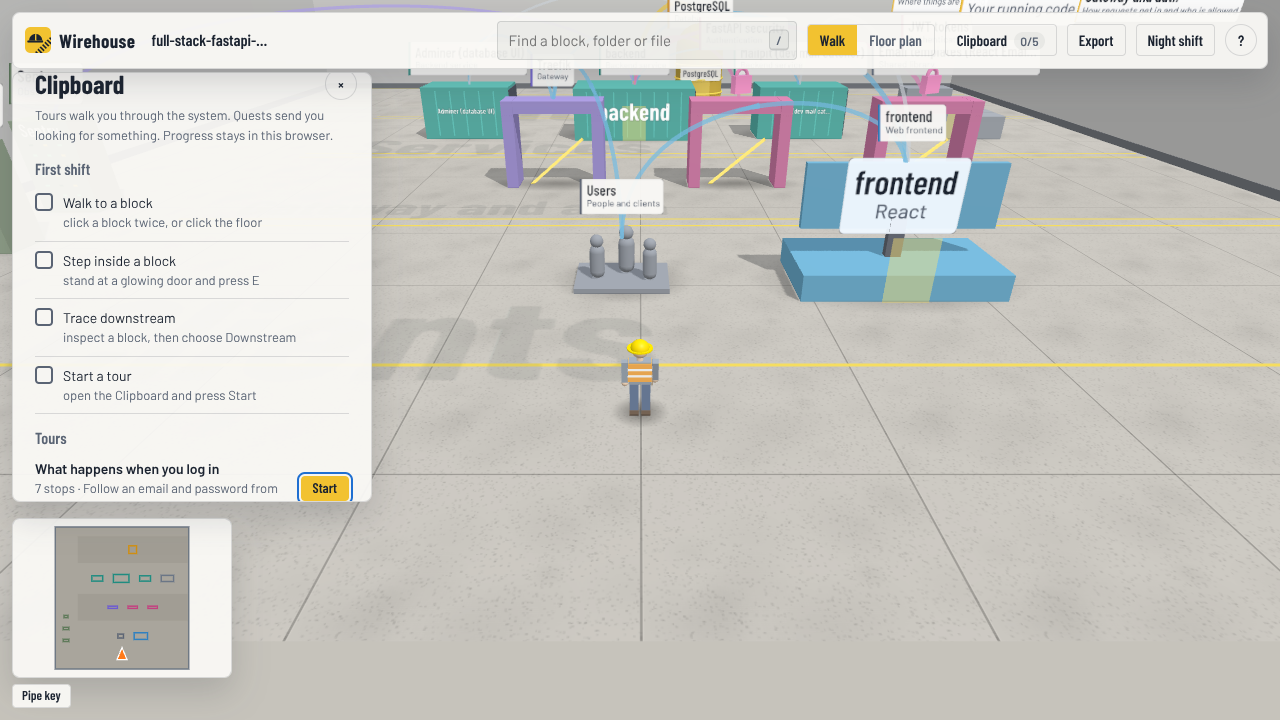The width and height of the screenshot is (1280, 720).
Task: Click the purple gateway arch
Action: (553, 140)
